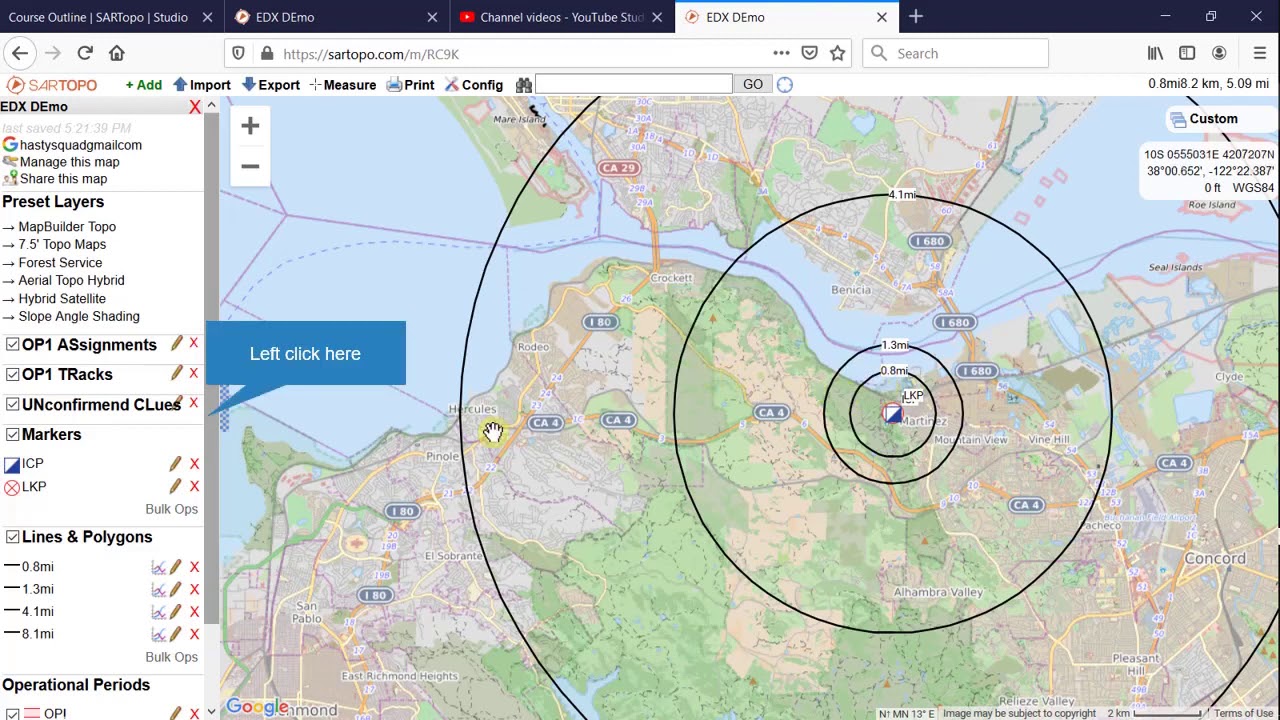The height and width of the screenshot is (720, 1280).
Task: Click the binoculars search icon
Action: pos(523,85)
